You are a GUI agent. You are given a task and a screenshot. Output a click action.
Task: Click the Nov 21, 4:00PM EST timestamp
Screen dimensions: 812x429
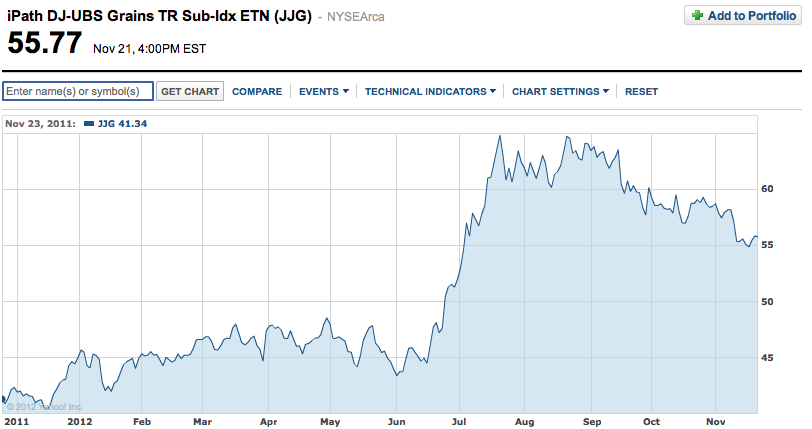click(150, 49)
